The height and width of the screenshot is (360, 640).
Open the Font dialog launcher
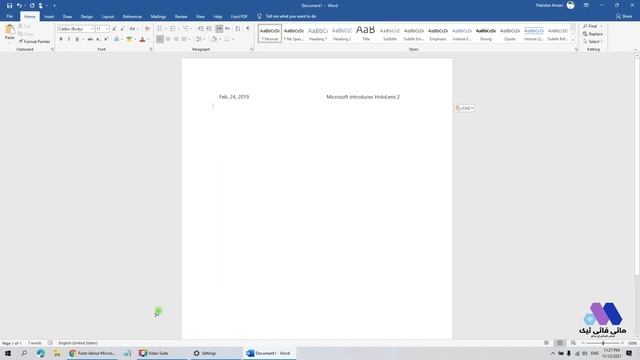coord(151,49)
